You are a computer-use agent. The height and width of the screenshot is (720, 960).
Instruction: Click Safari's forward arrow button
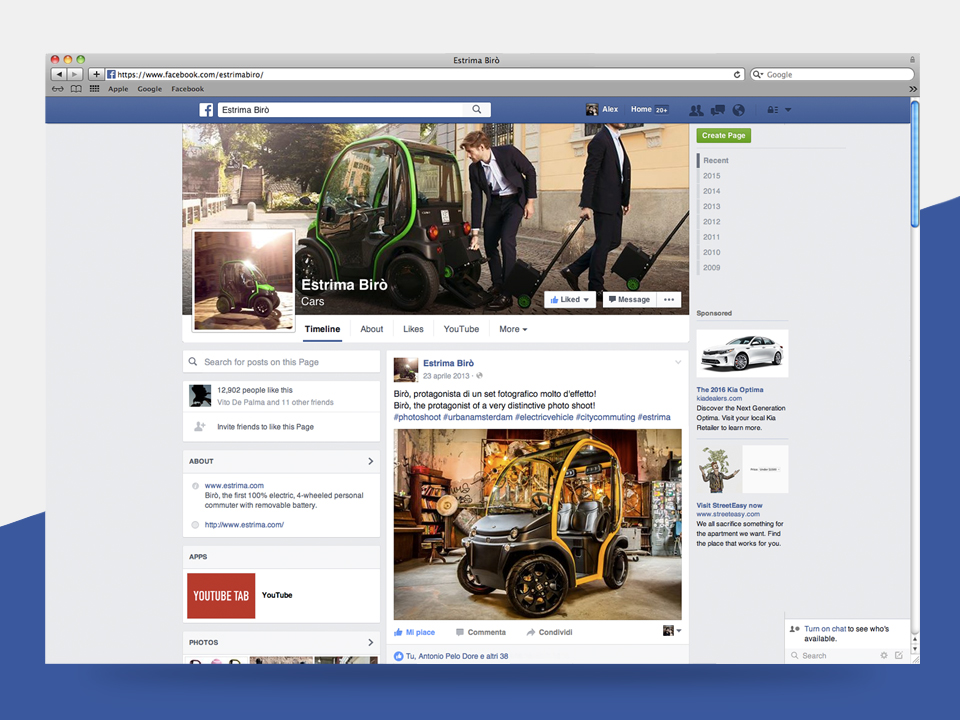coord(75,74)
